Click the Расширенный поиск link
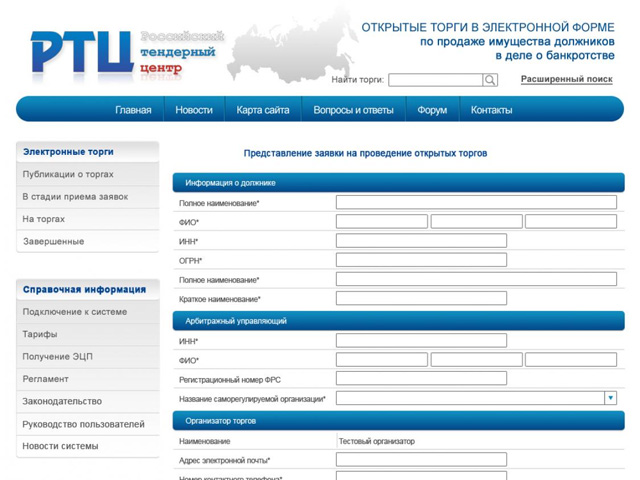This screenshot has width=640, height=480. click(x=567, y=79)
